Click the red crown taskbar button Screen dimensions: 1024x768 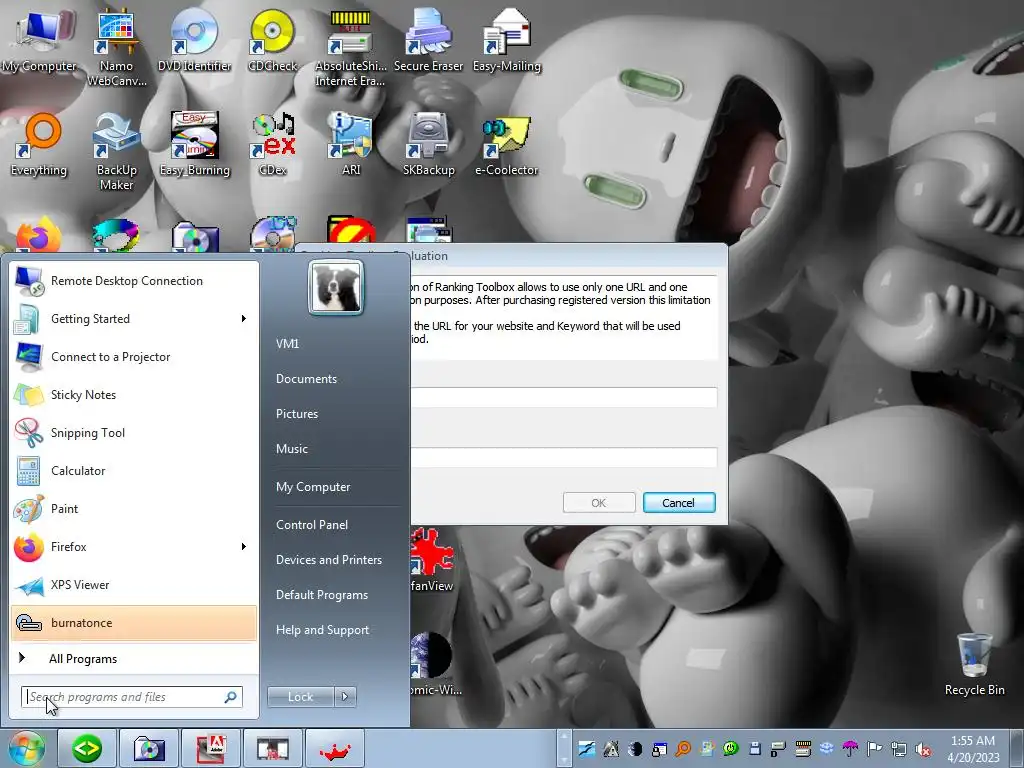point(335,748)
